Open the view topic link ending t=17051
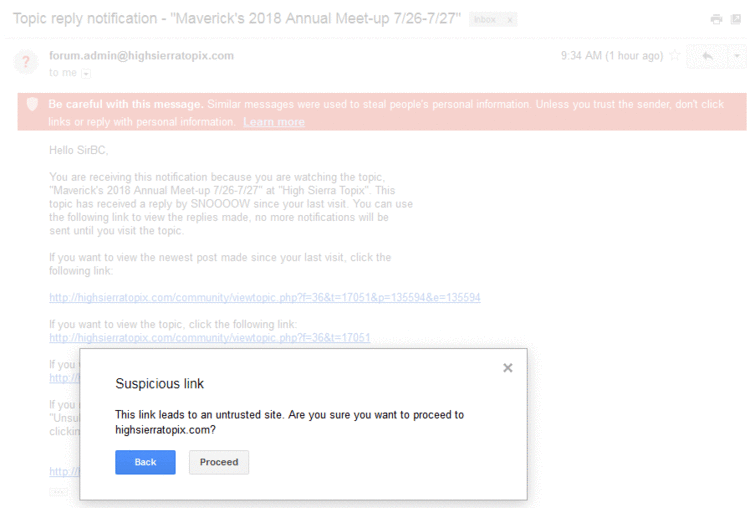This screenshot has width=750, height=508. (x=210, y=338)
